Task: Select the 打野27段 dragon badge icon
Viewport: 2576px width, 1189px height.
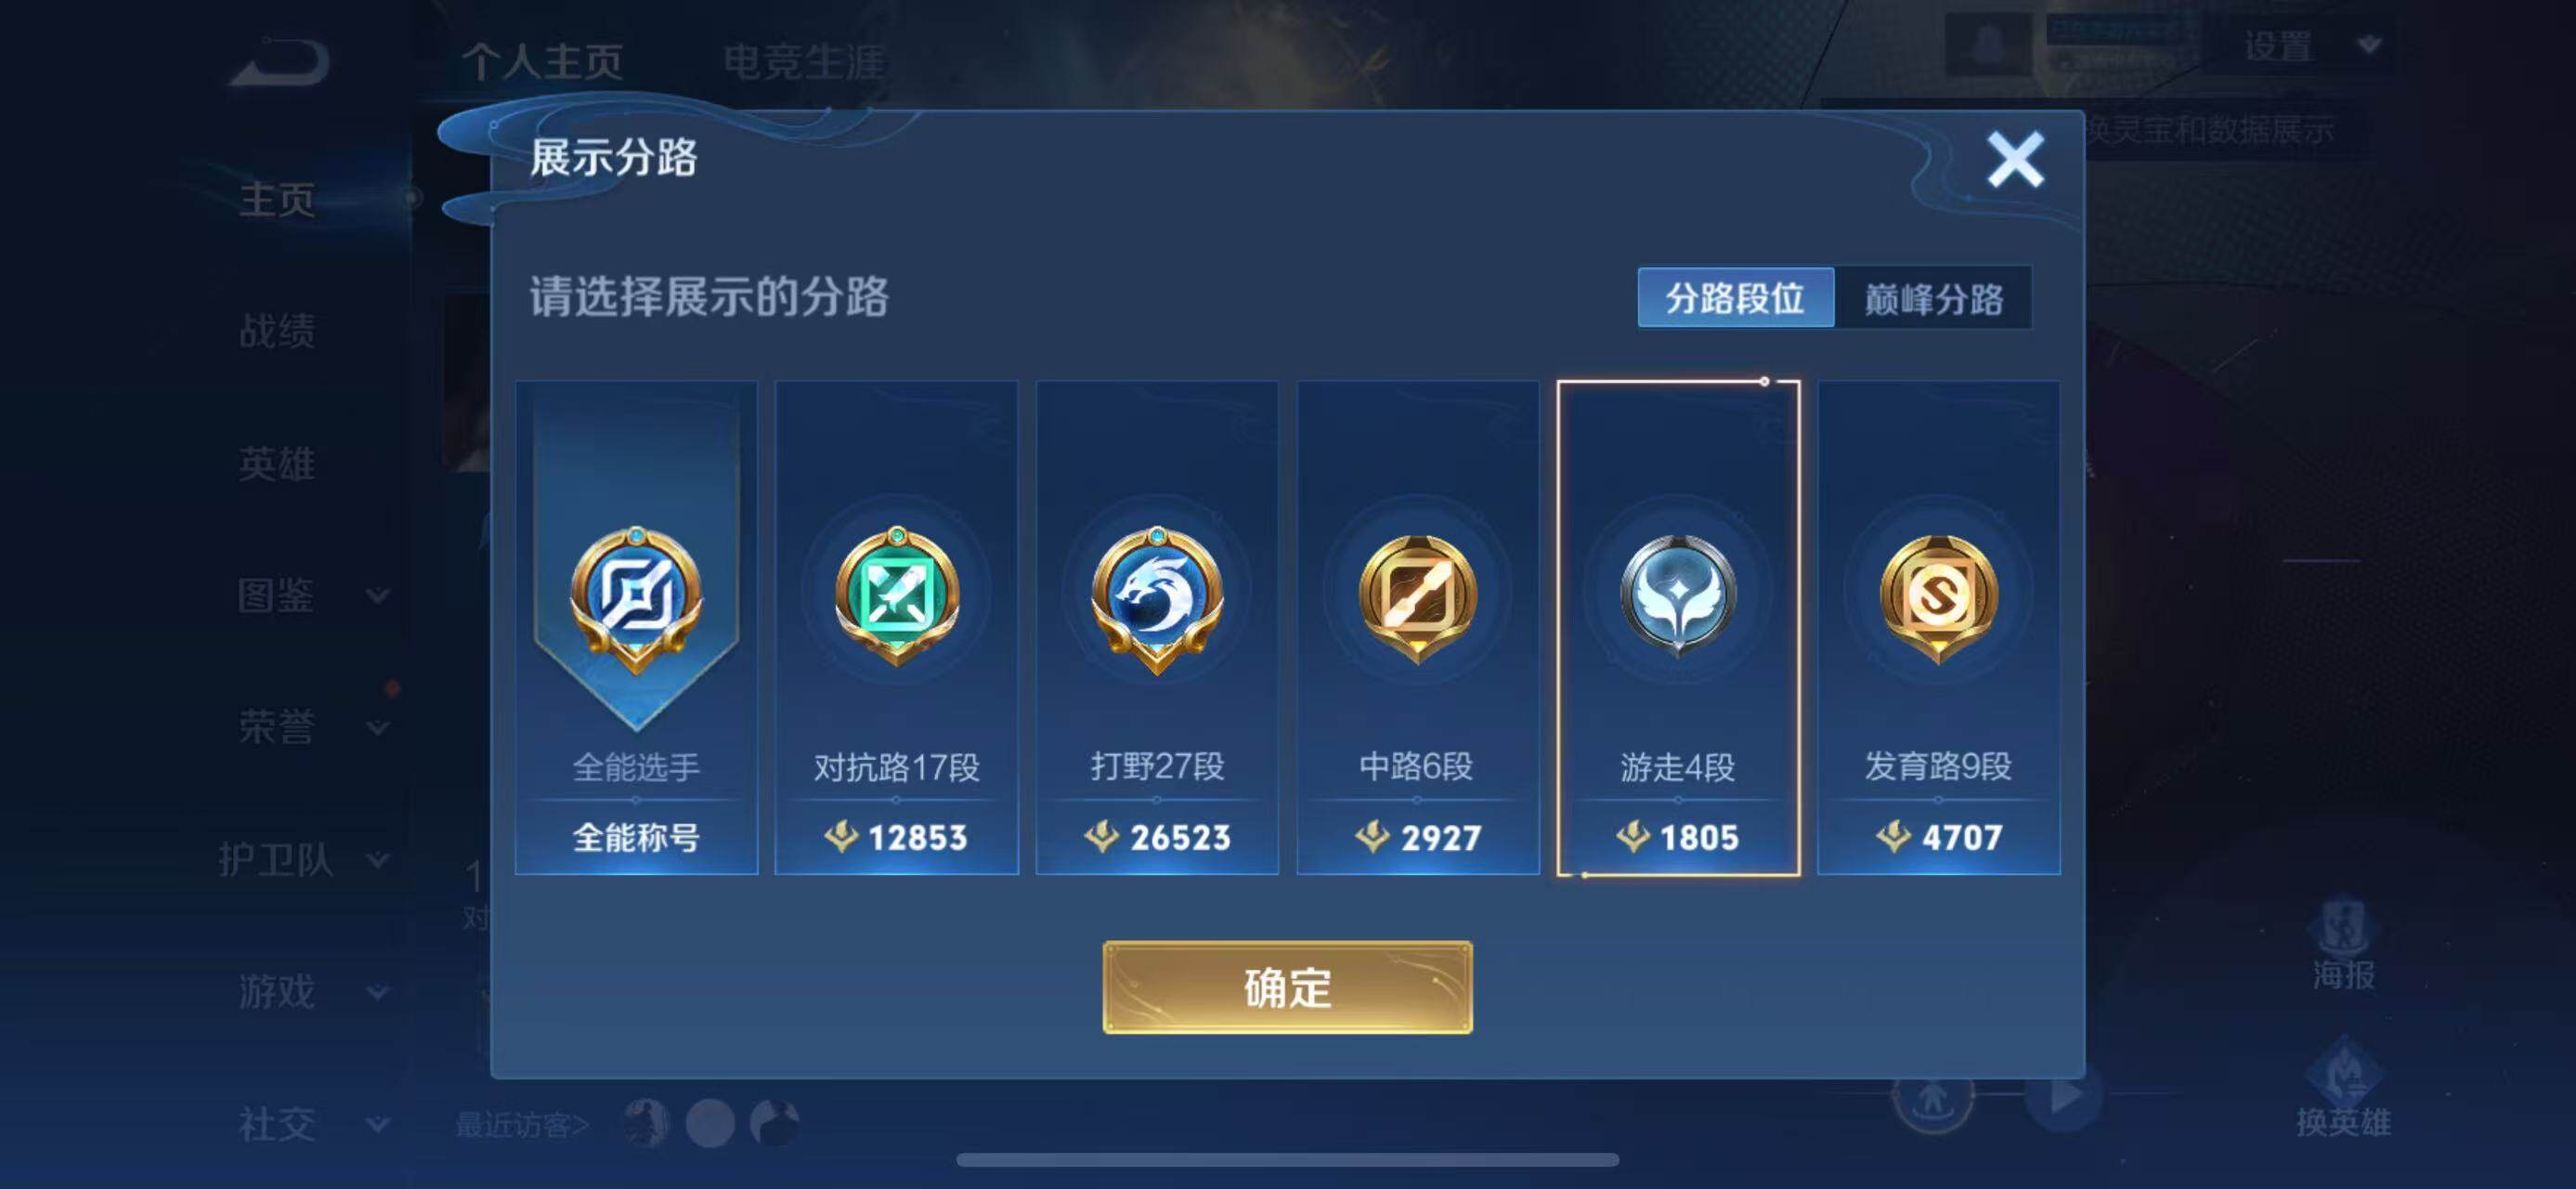Action: point(1157,598)
